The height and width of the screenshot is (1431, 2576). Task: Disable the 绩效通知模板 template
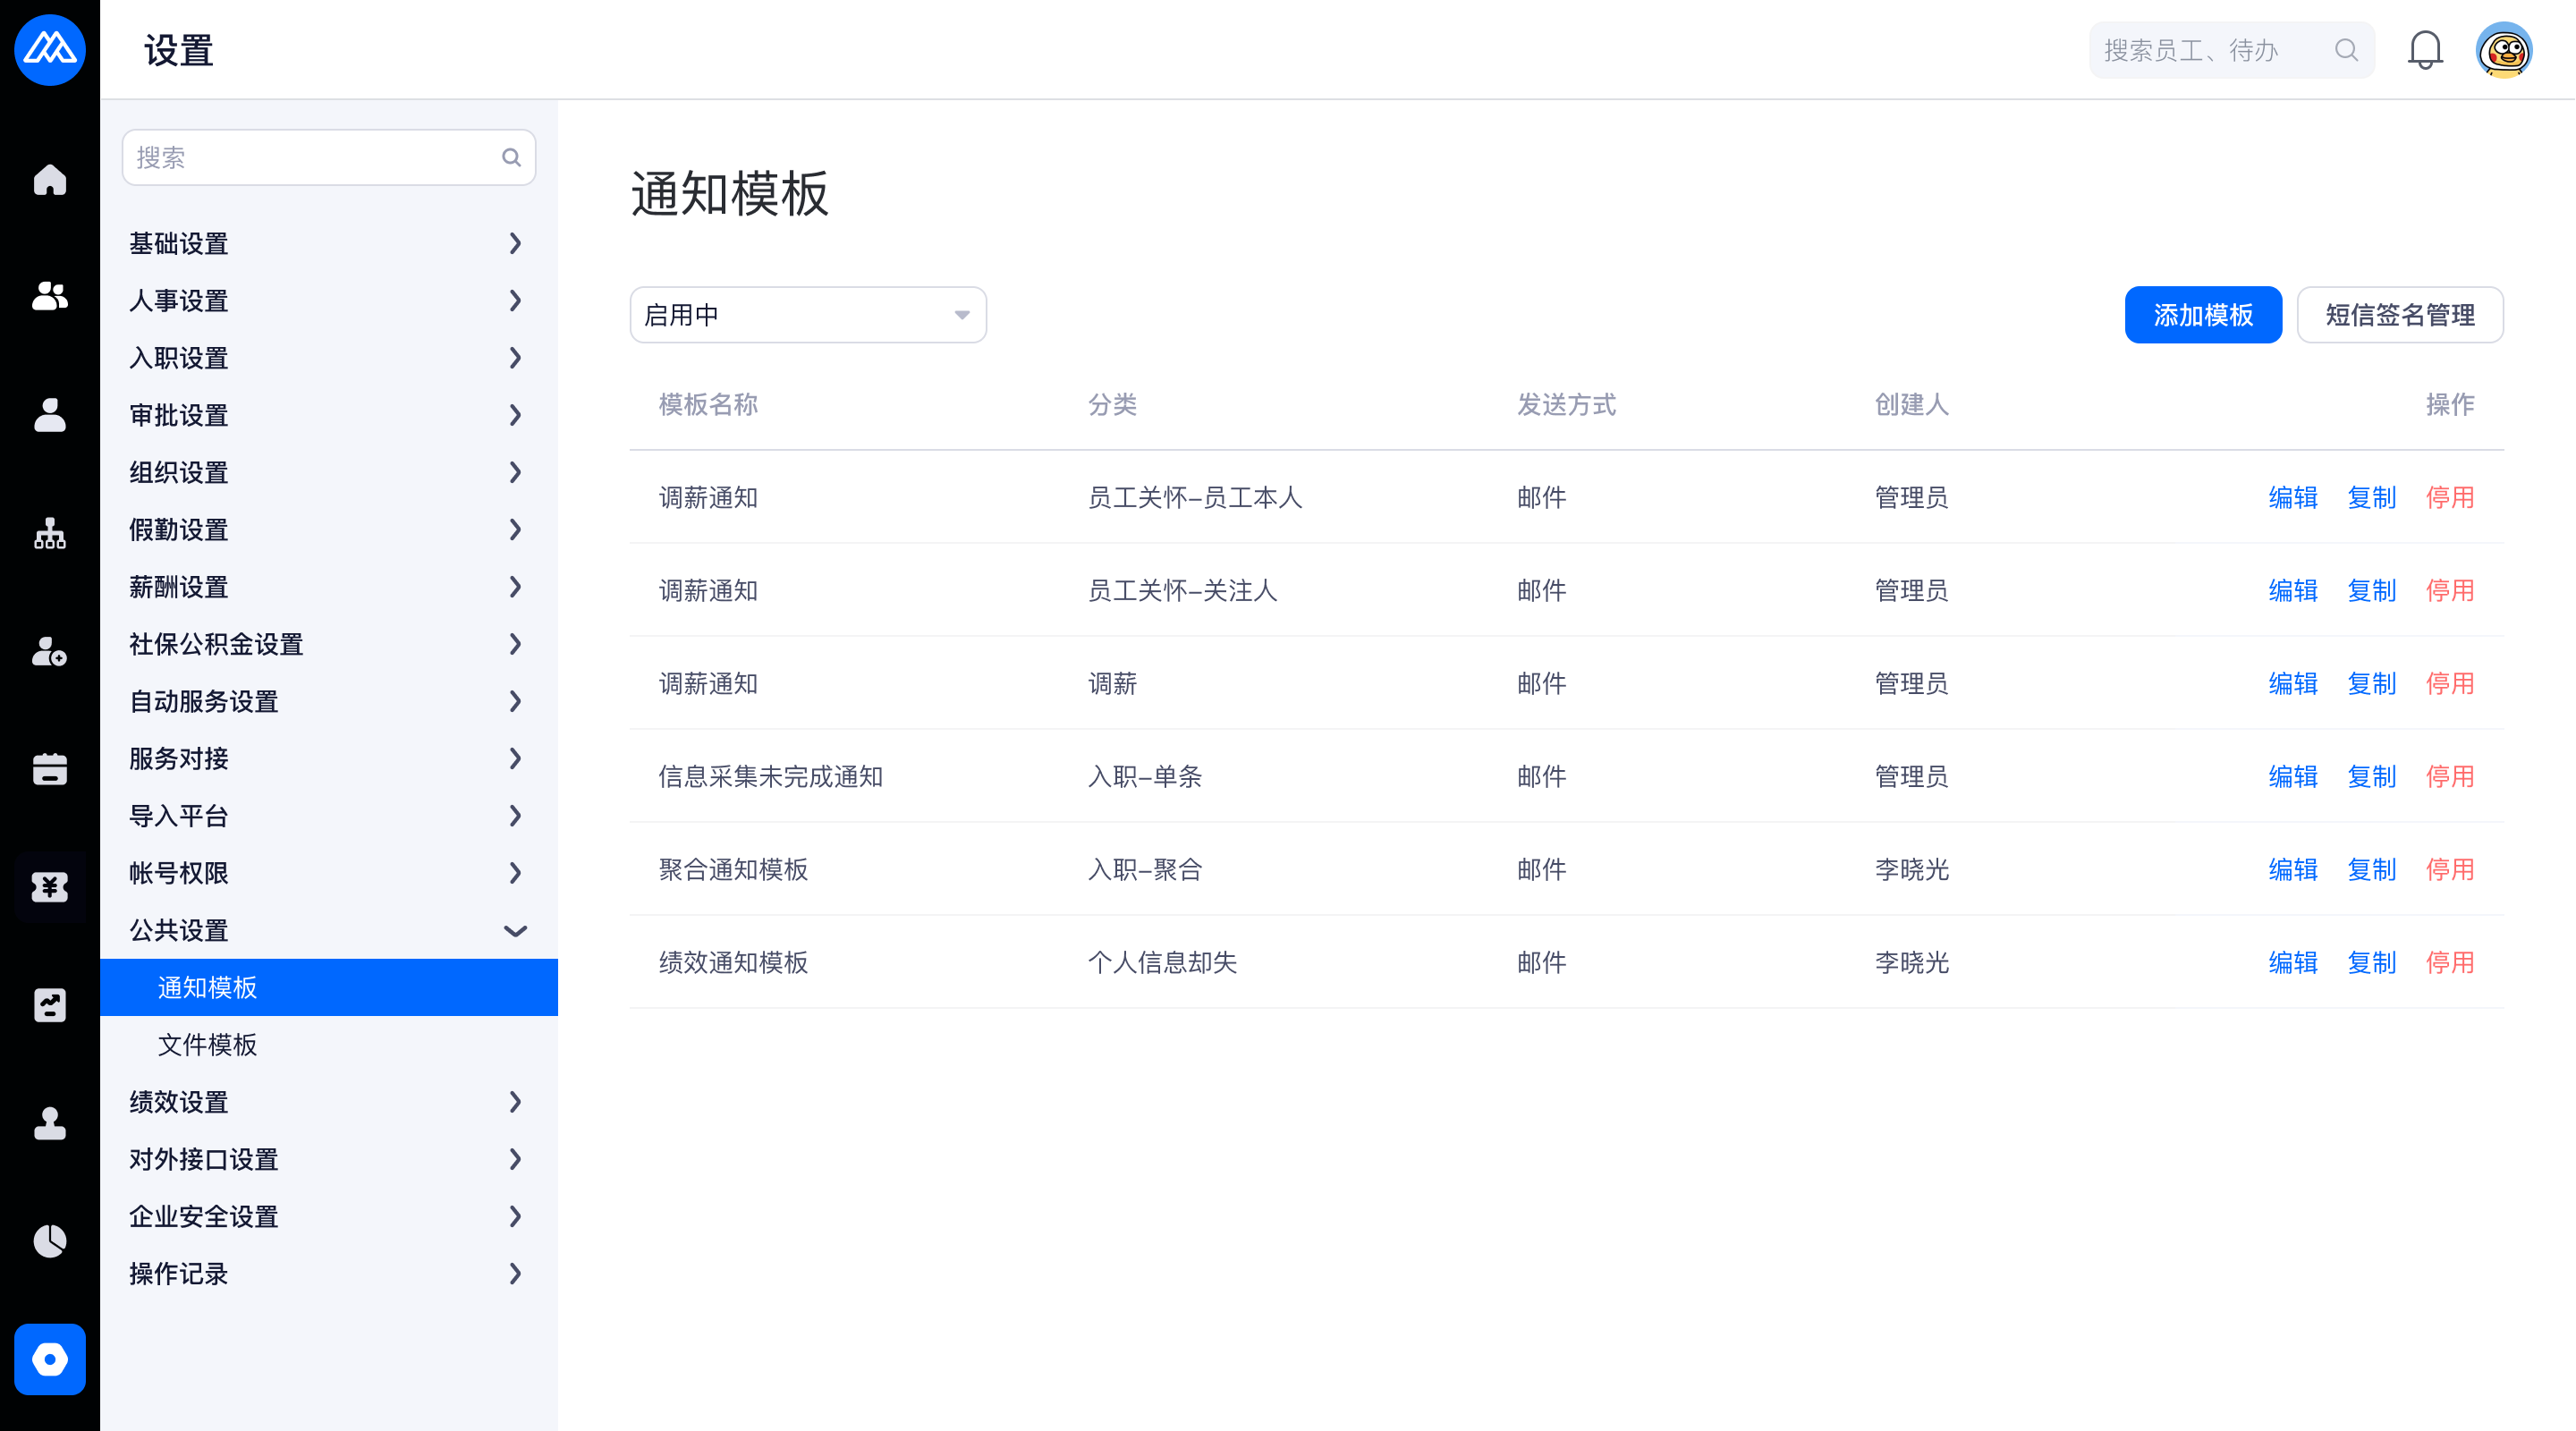click(x=2450, y=962)
